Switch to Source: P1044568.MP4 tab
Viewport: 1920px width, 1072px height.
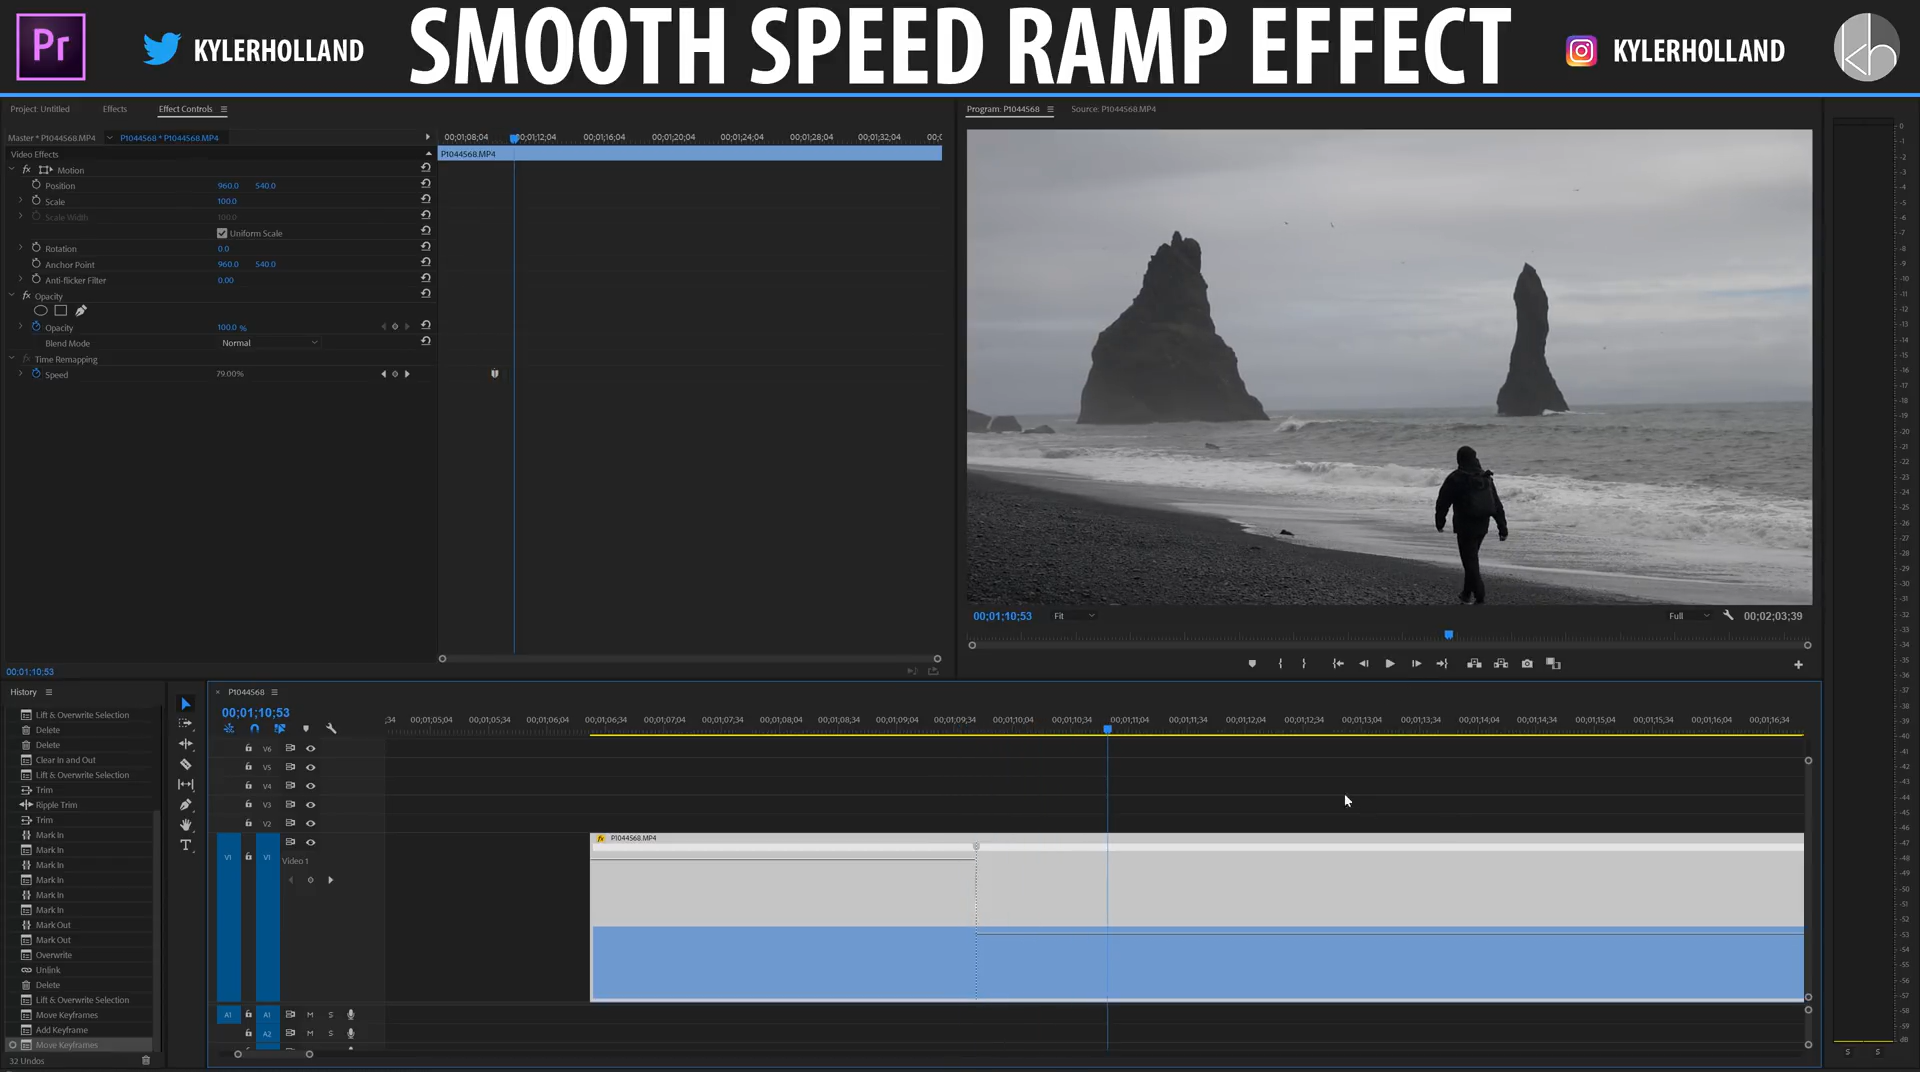click(1113, 109)
